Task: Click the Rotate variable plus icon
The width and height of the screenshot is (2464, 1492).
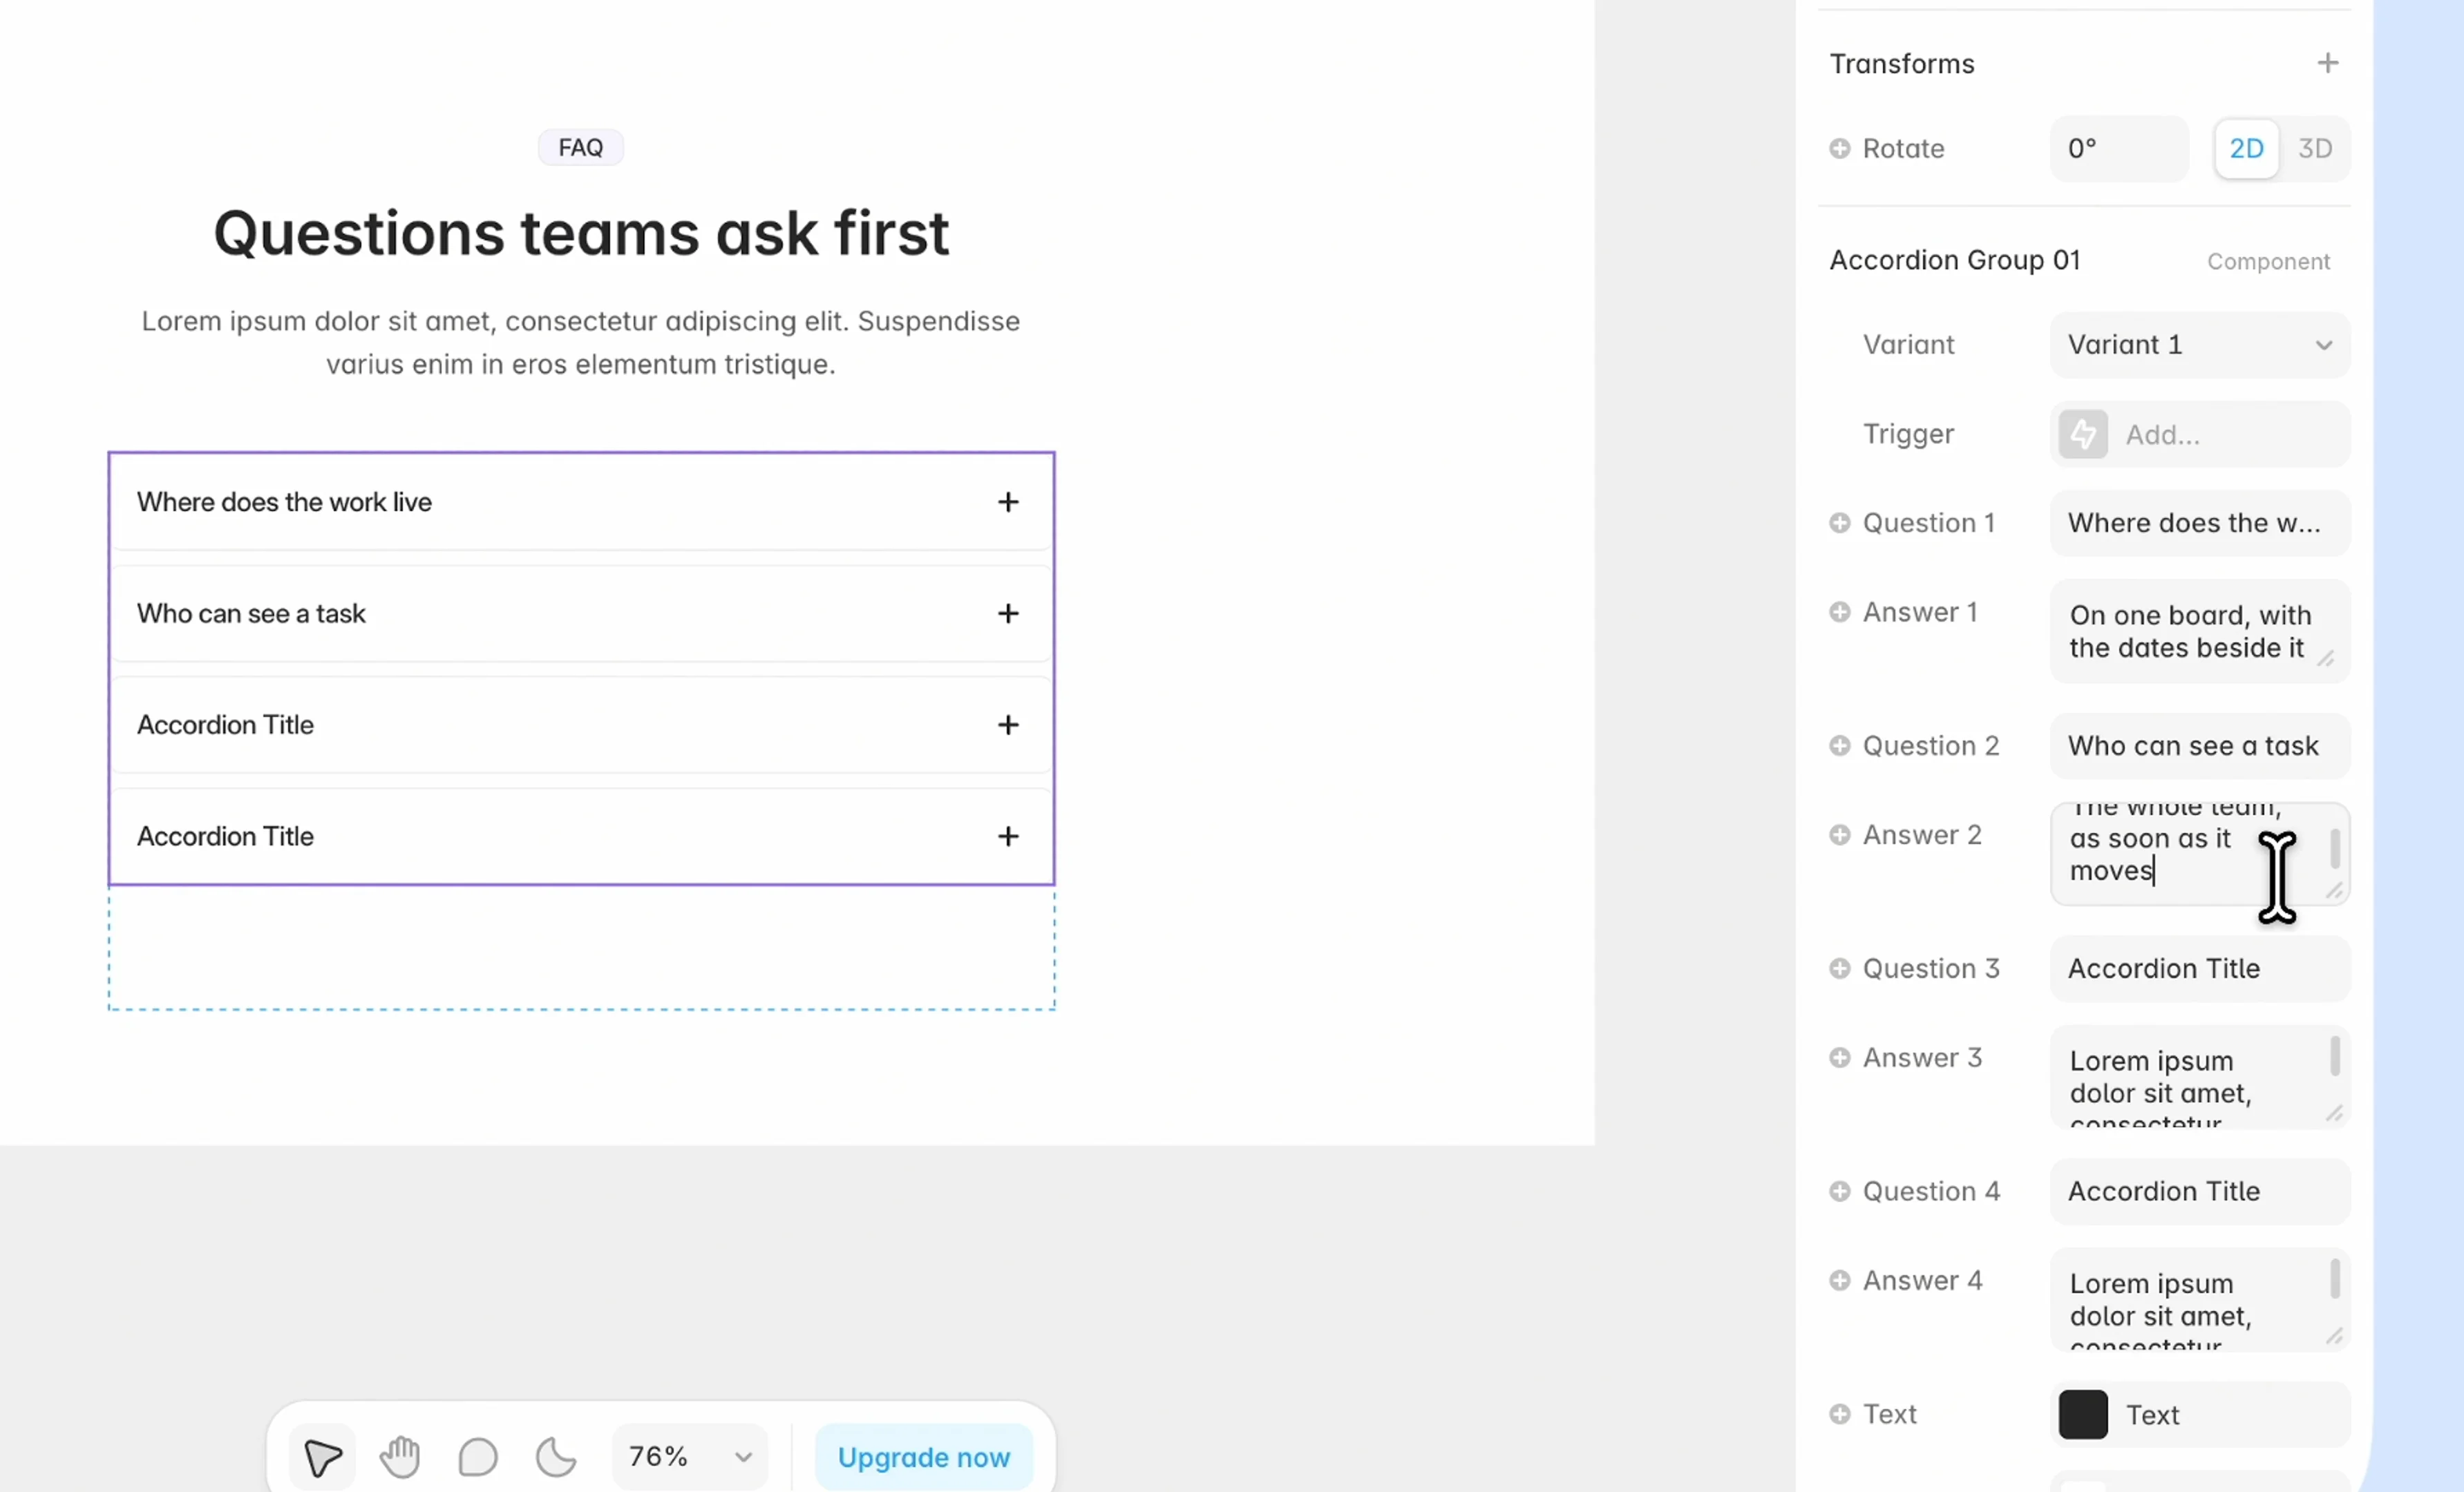Action: click(1840, 148)
